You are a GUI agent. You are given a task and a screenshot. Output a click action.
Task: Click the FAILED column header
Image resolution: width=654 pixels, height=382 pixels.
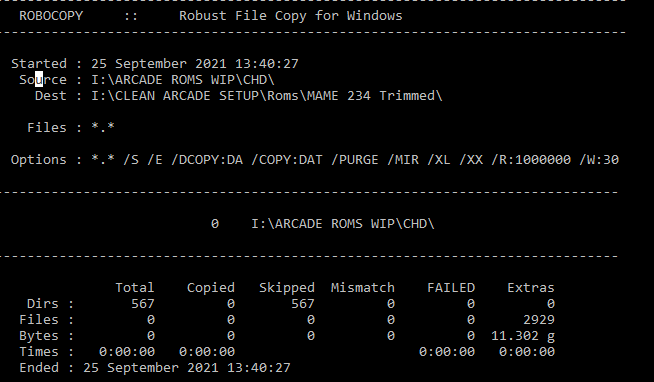[x=451, y=287]
